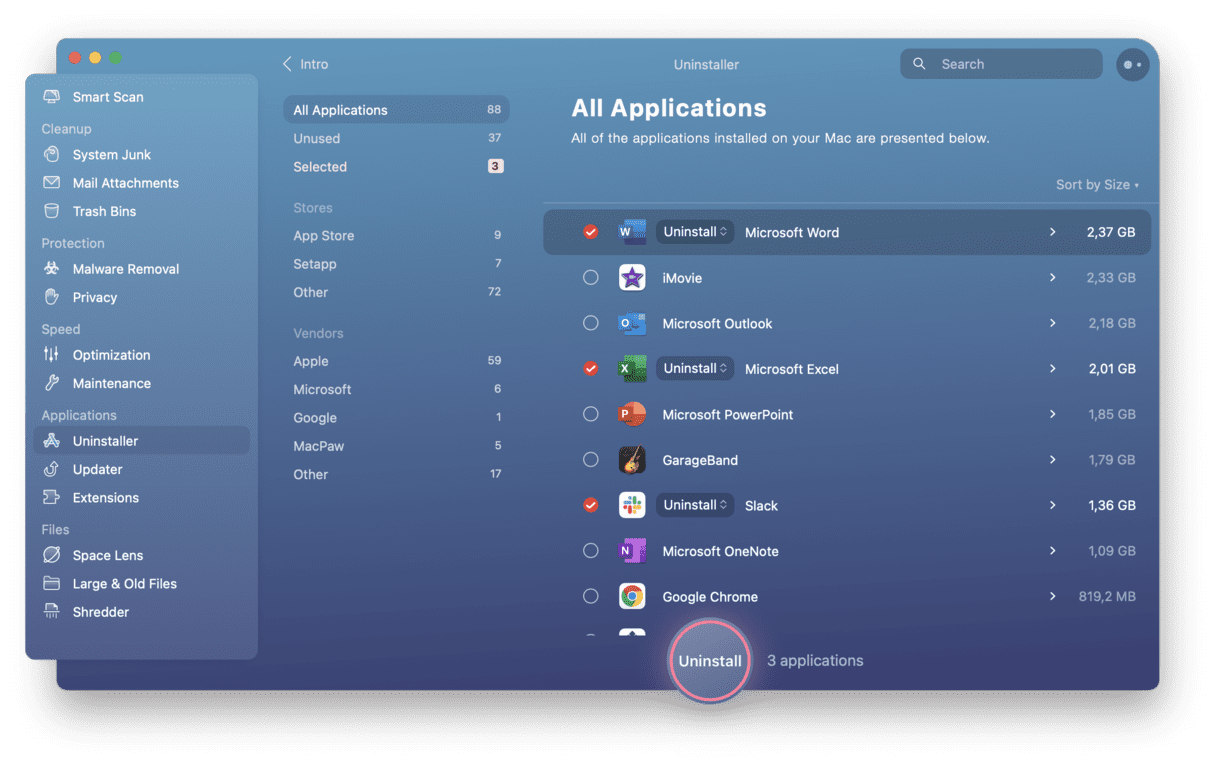Expand Microsoft Outlook details chevron
The height and width of the screenshot is (765, 1216).
[1052, 323]
